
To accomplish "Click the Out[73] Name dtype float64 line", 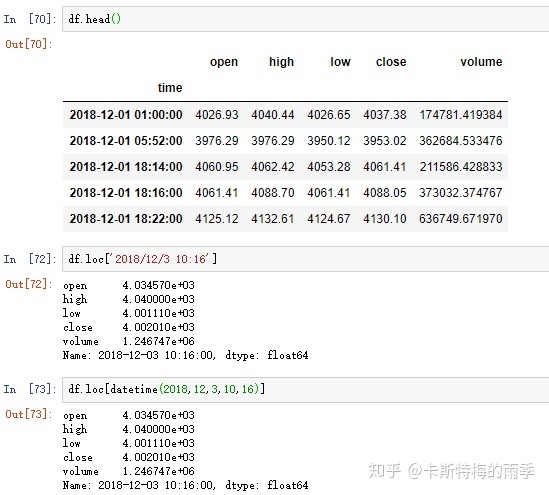I will pos(186,485).
